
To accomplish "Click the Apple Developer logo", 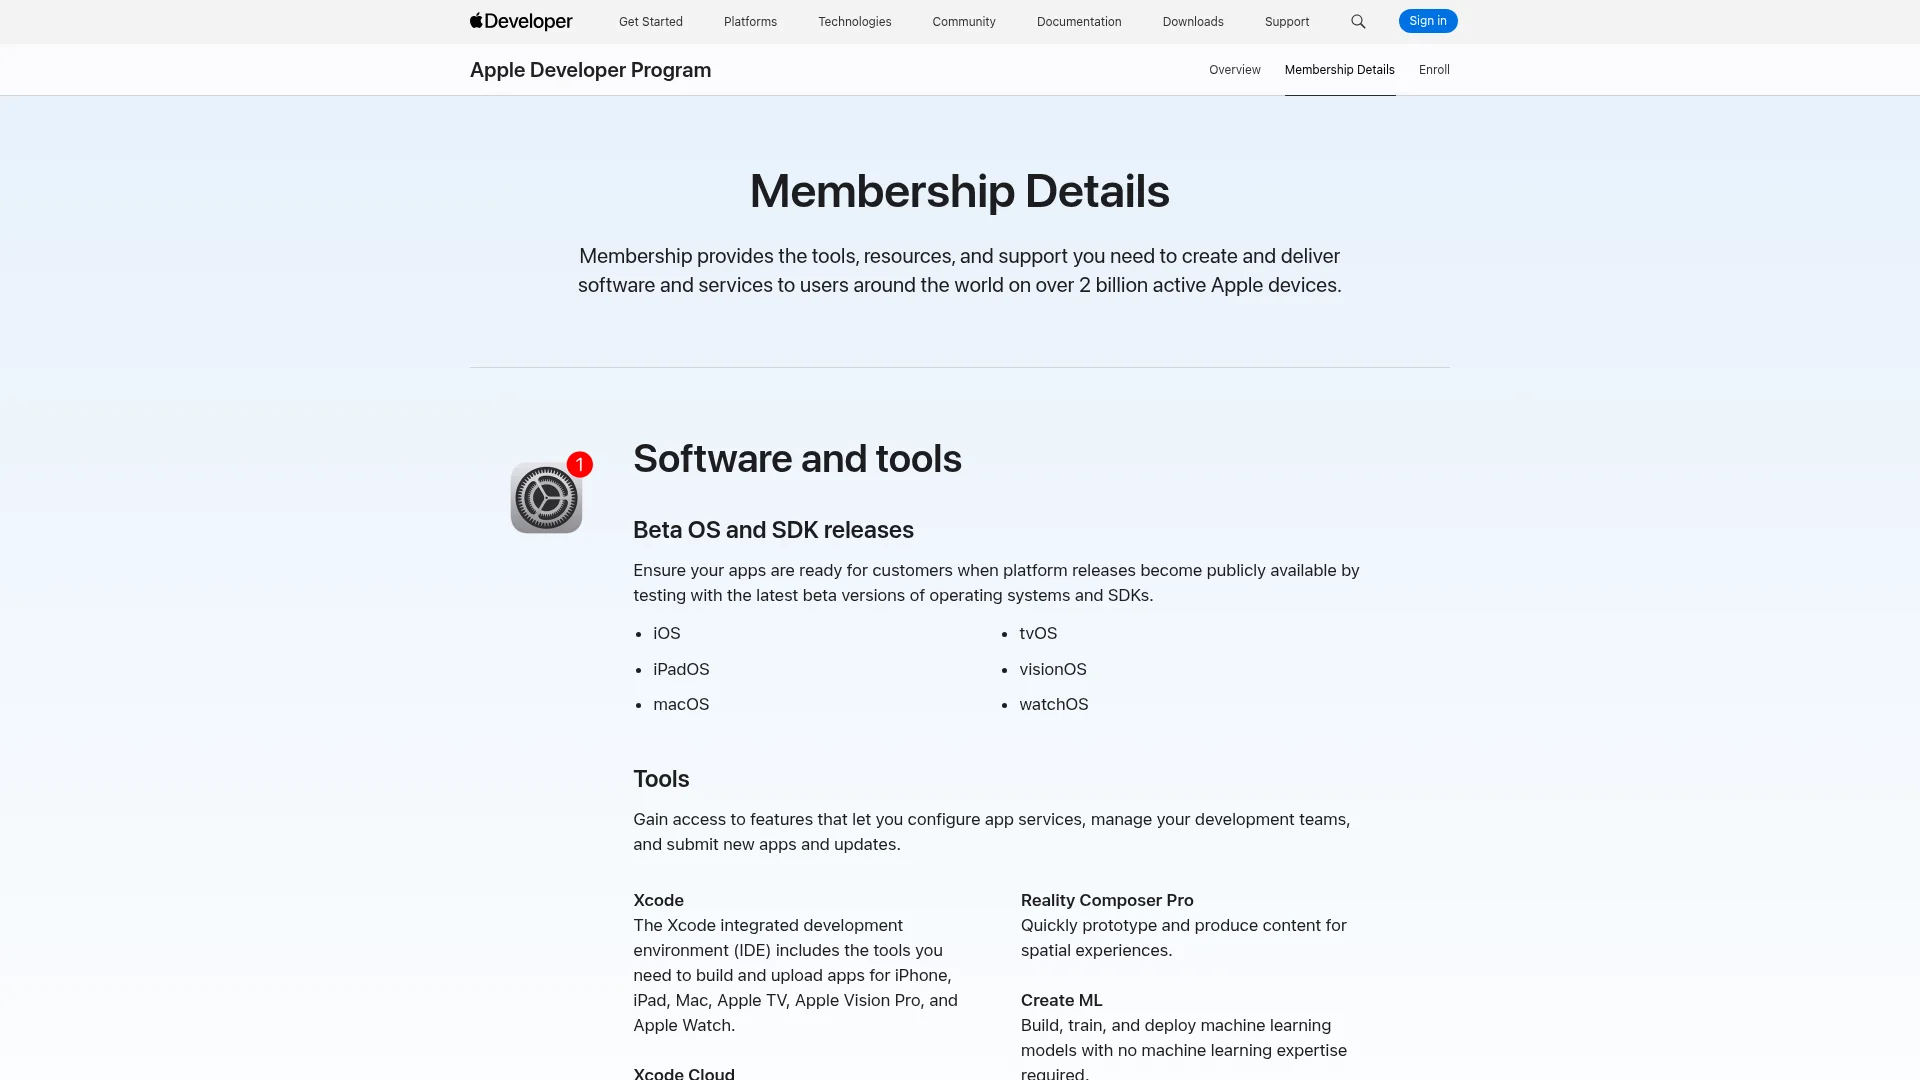I will (x=521, y=21).
